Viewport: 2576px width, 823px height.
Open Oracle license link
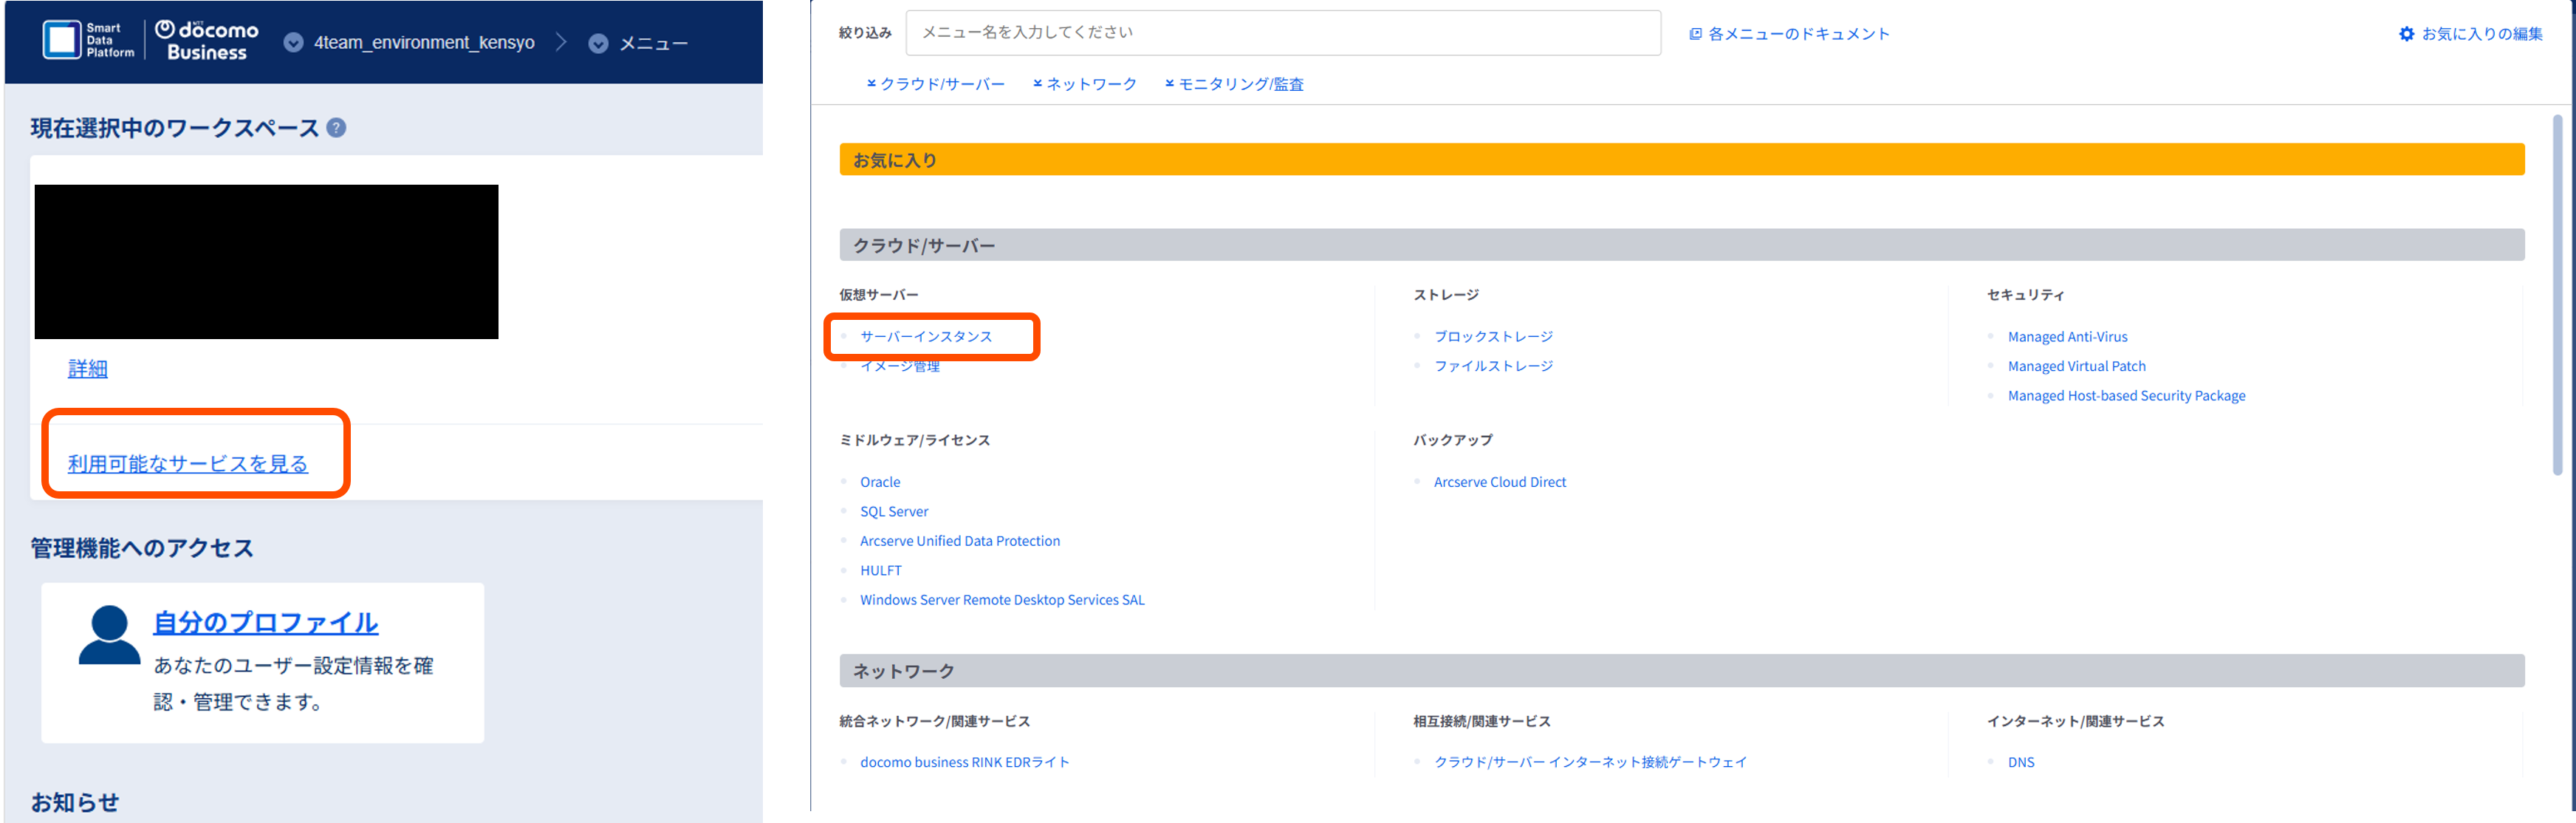pyautogui.click(x=880, y=482)
